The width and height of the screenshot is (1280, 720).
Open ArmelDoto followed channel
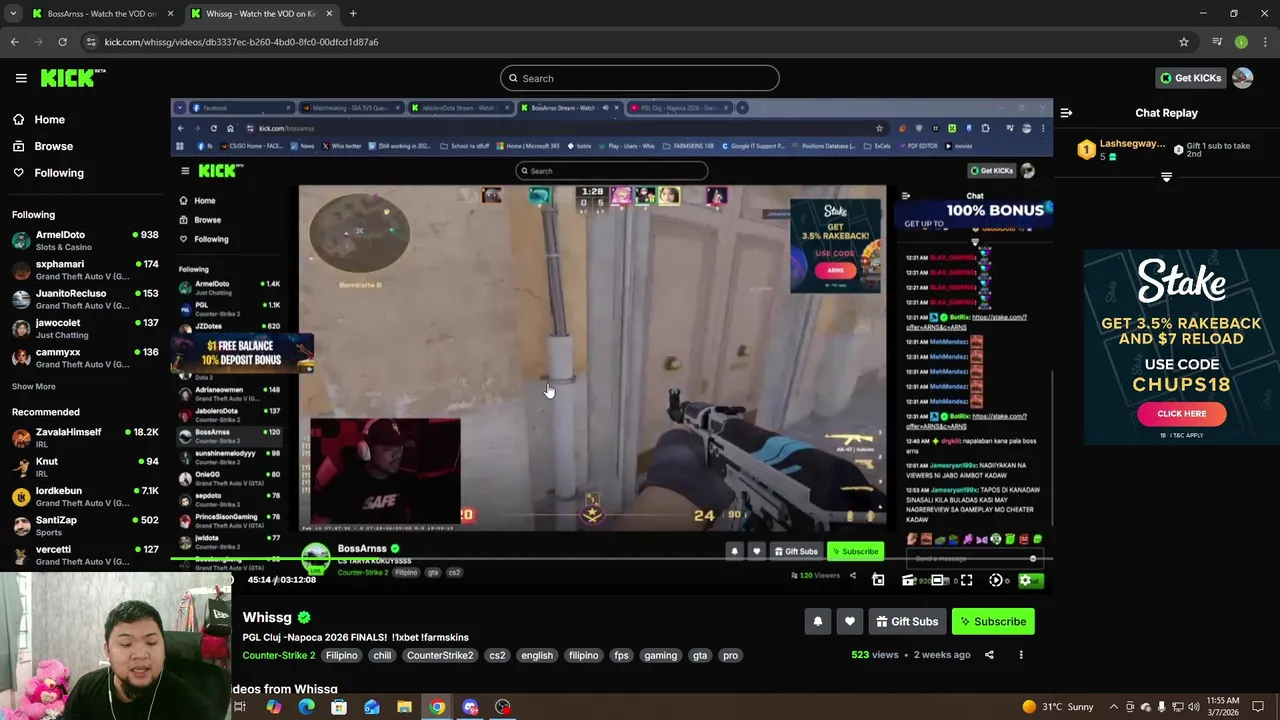85,240
